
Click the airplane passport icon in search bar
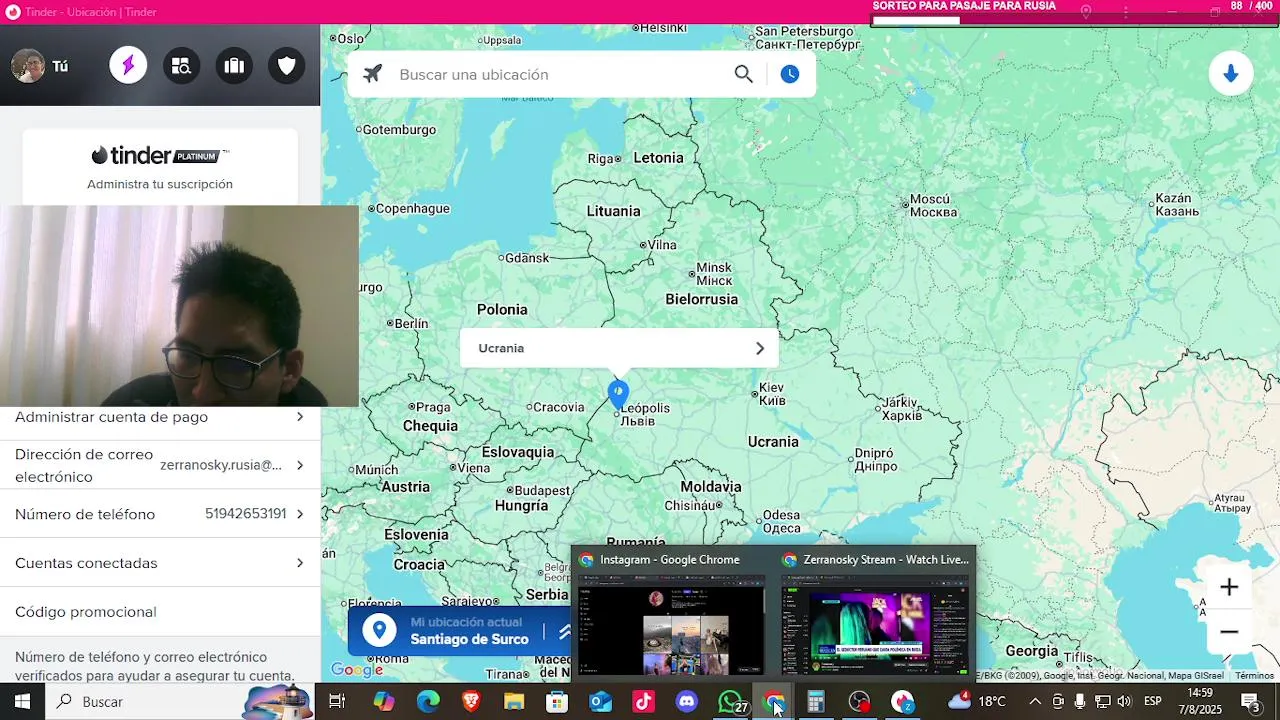click(x=373, y=74)
